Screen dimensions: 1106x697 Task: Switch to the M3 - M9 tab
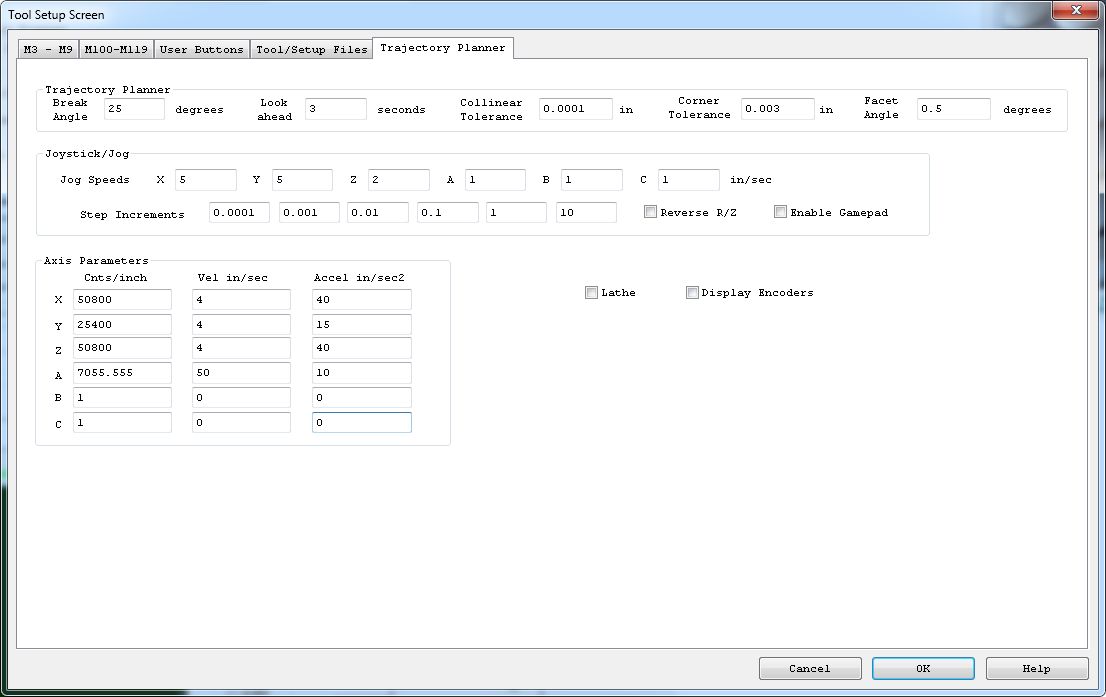(x=48, y=49)
